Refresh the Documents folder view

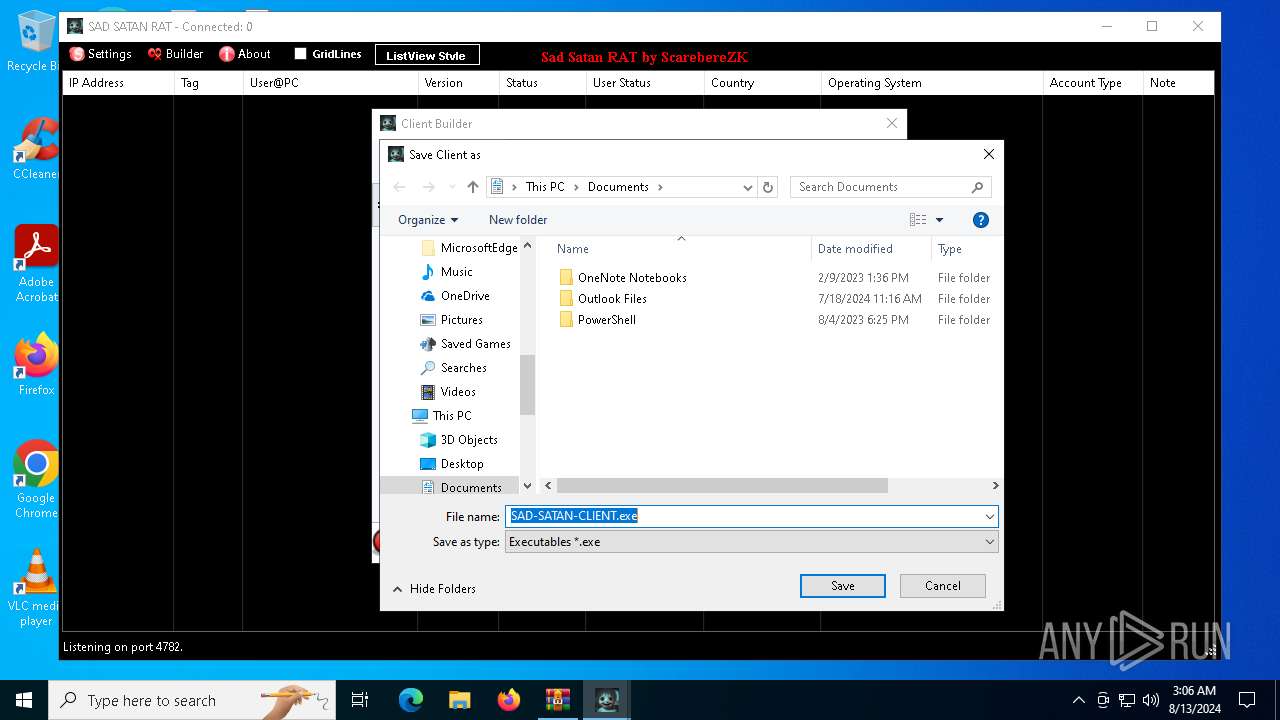click(x=768, y=187)
